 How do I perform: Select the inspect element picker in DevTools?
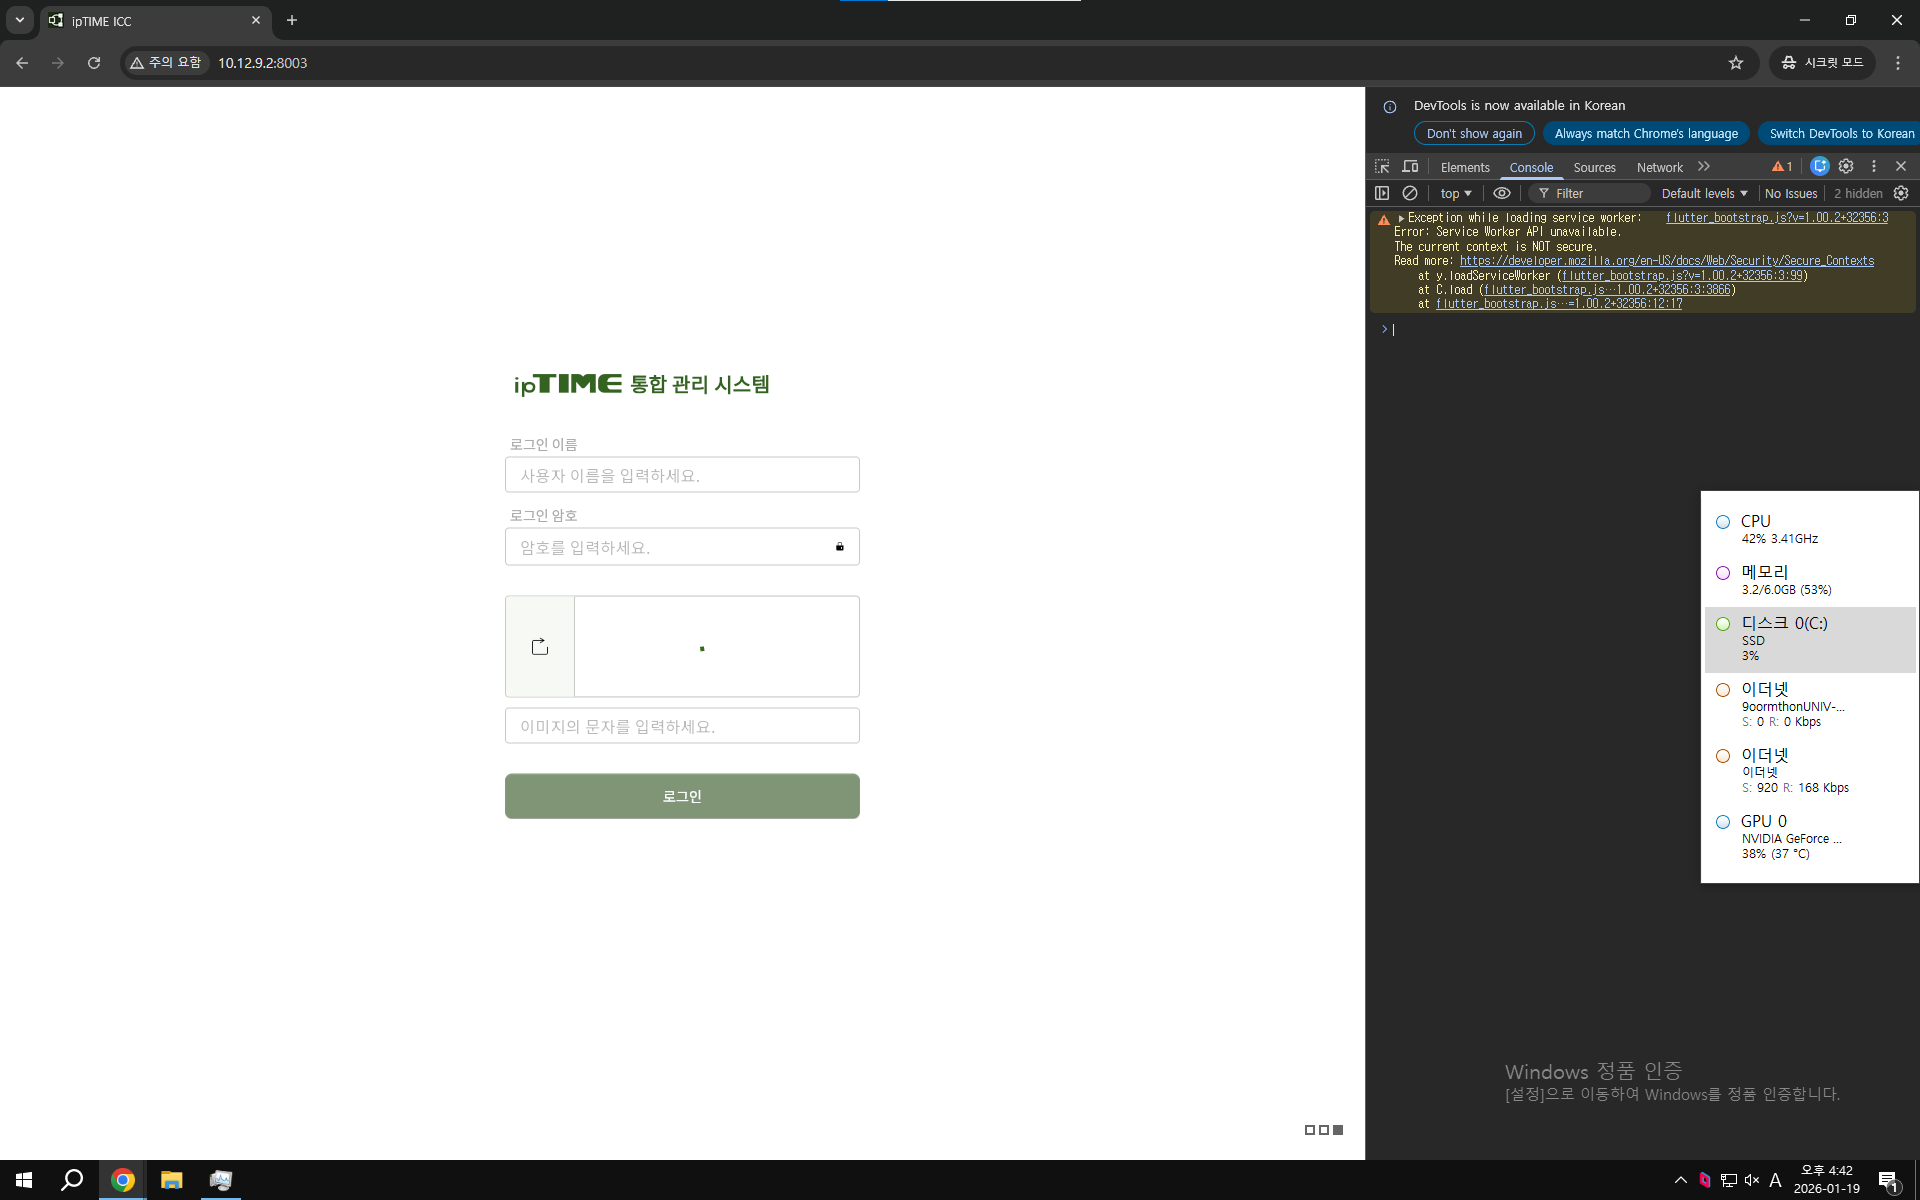(1382, 167)
